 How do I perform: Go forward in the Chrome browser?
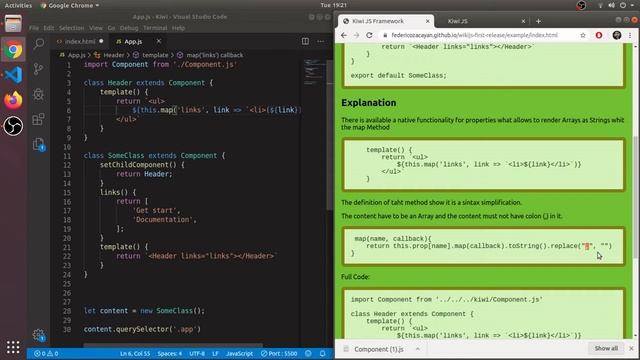356,36
